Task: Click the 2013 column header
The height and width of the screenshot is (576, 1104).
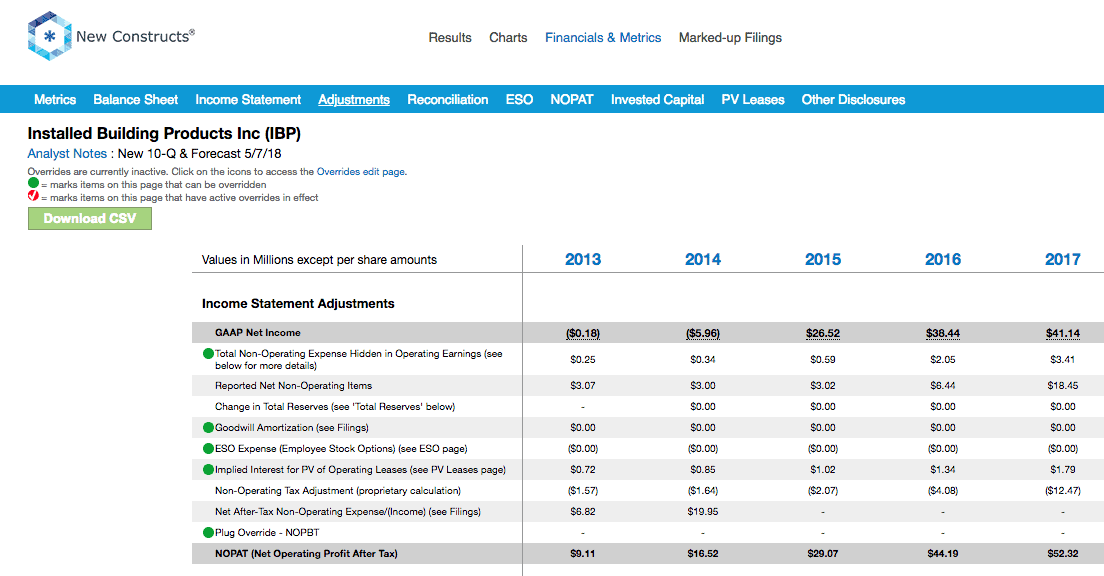Action: (x=583, y=259)
